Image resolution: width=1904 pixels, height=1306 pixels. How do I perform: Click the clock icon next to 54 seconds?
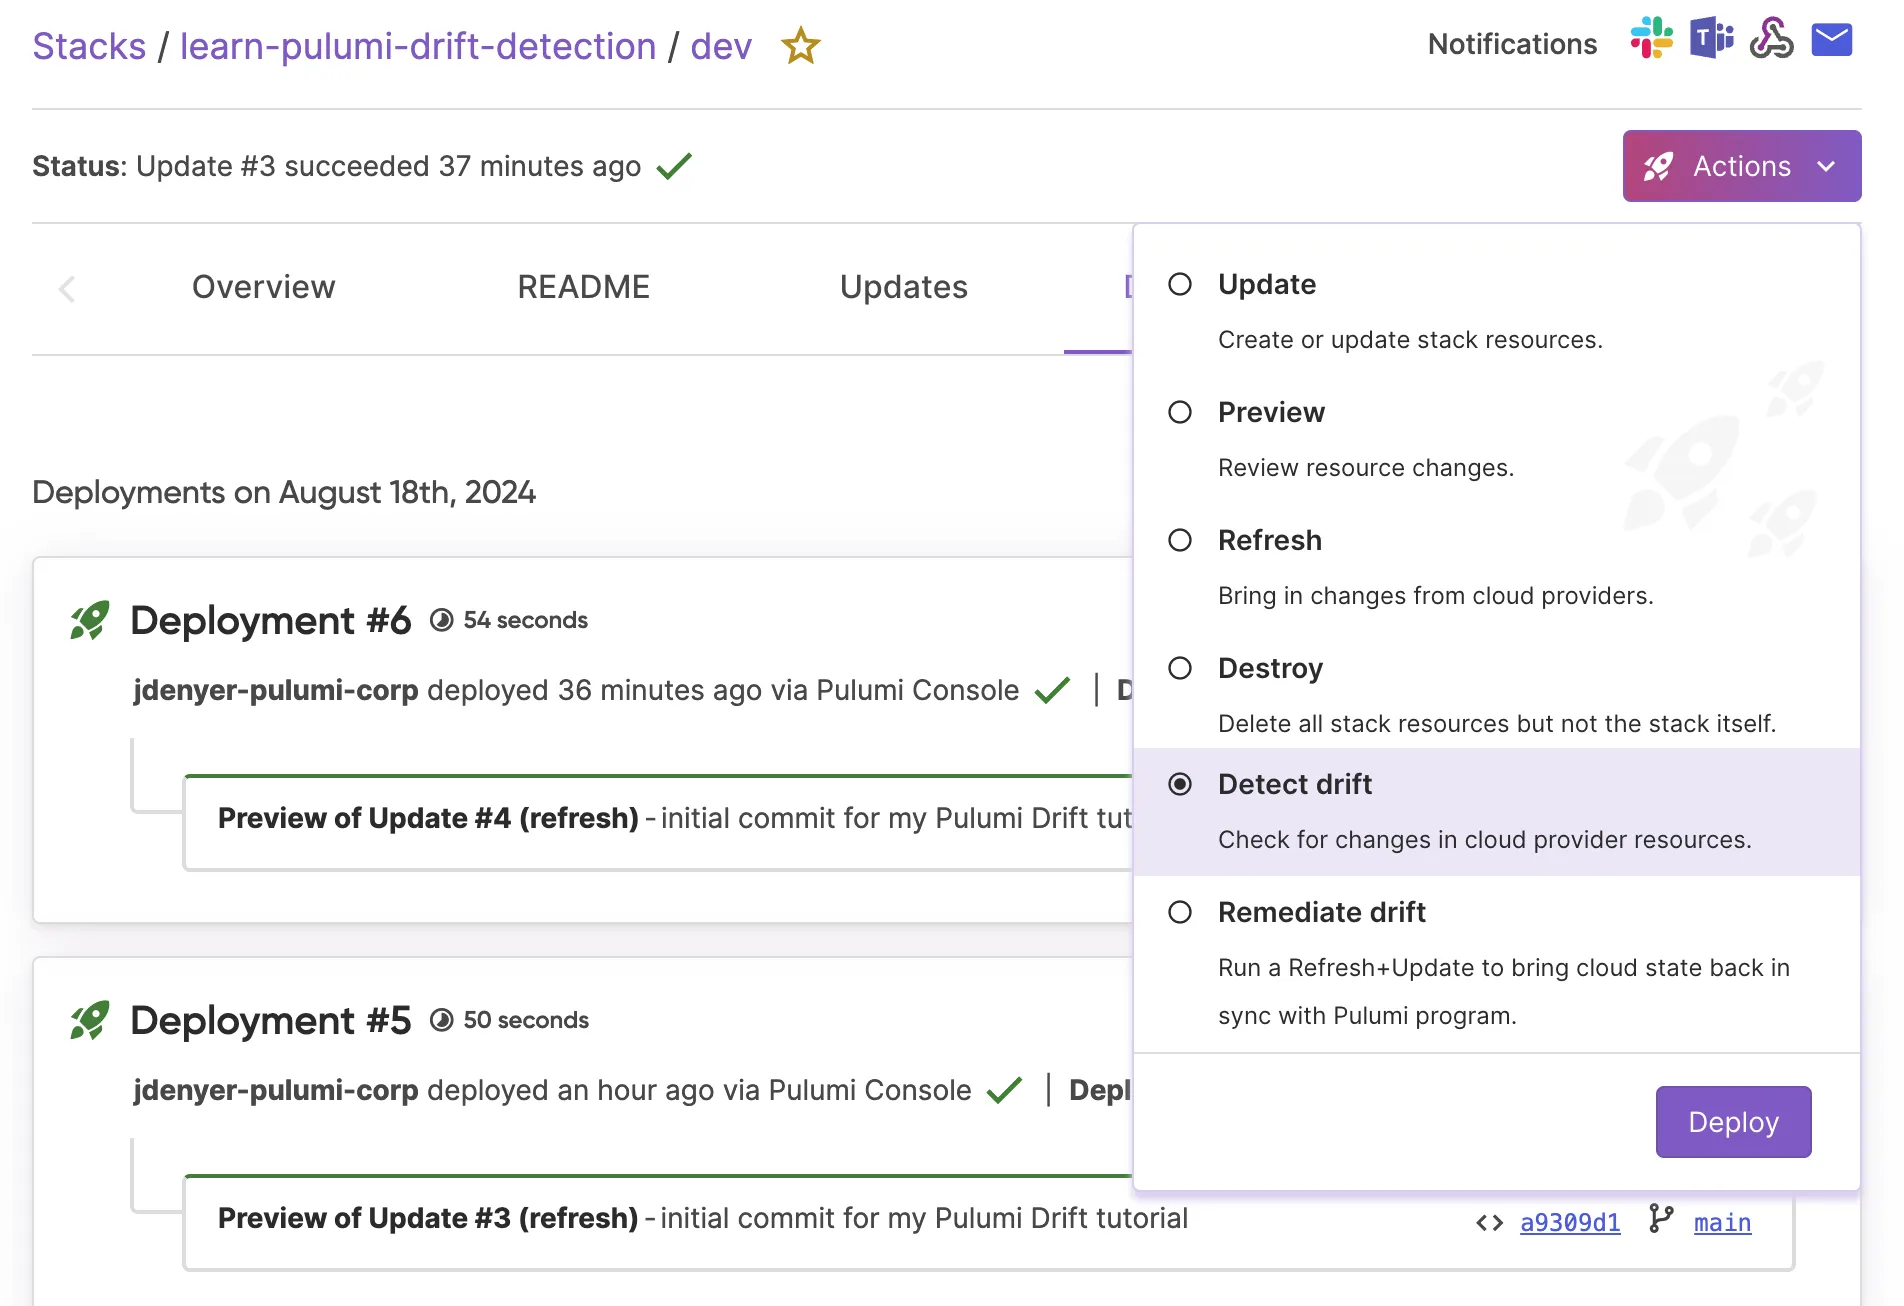point(441,620)
